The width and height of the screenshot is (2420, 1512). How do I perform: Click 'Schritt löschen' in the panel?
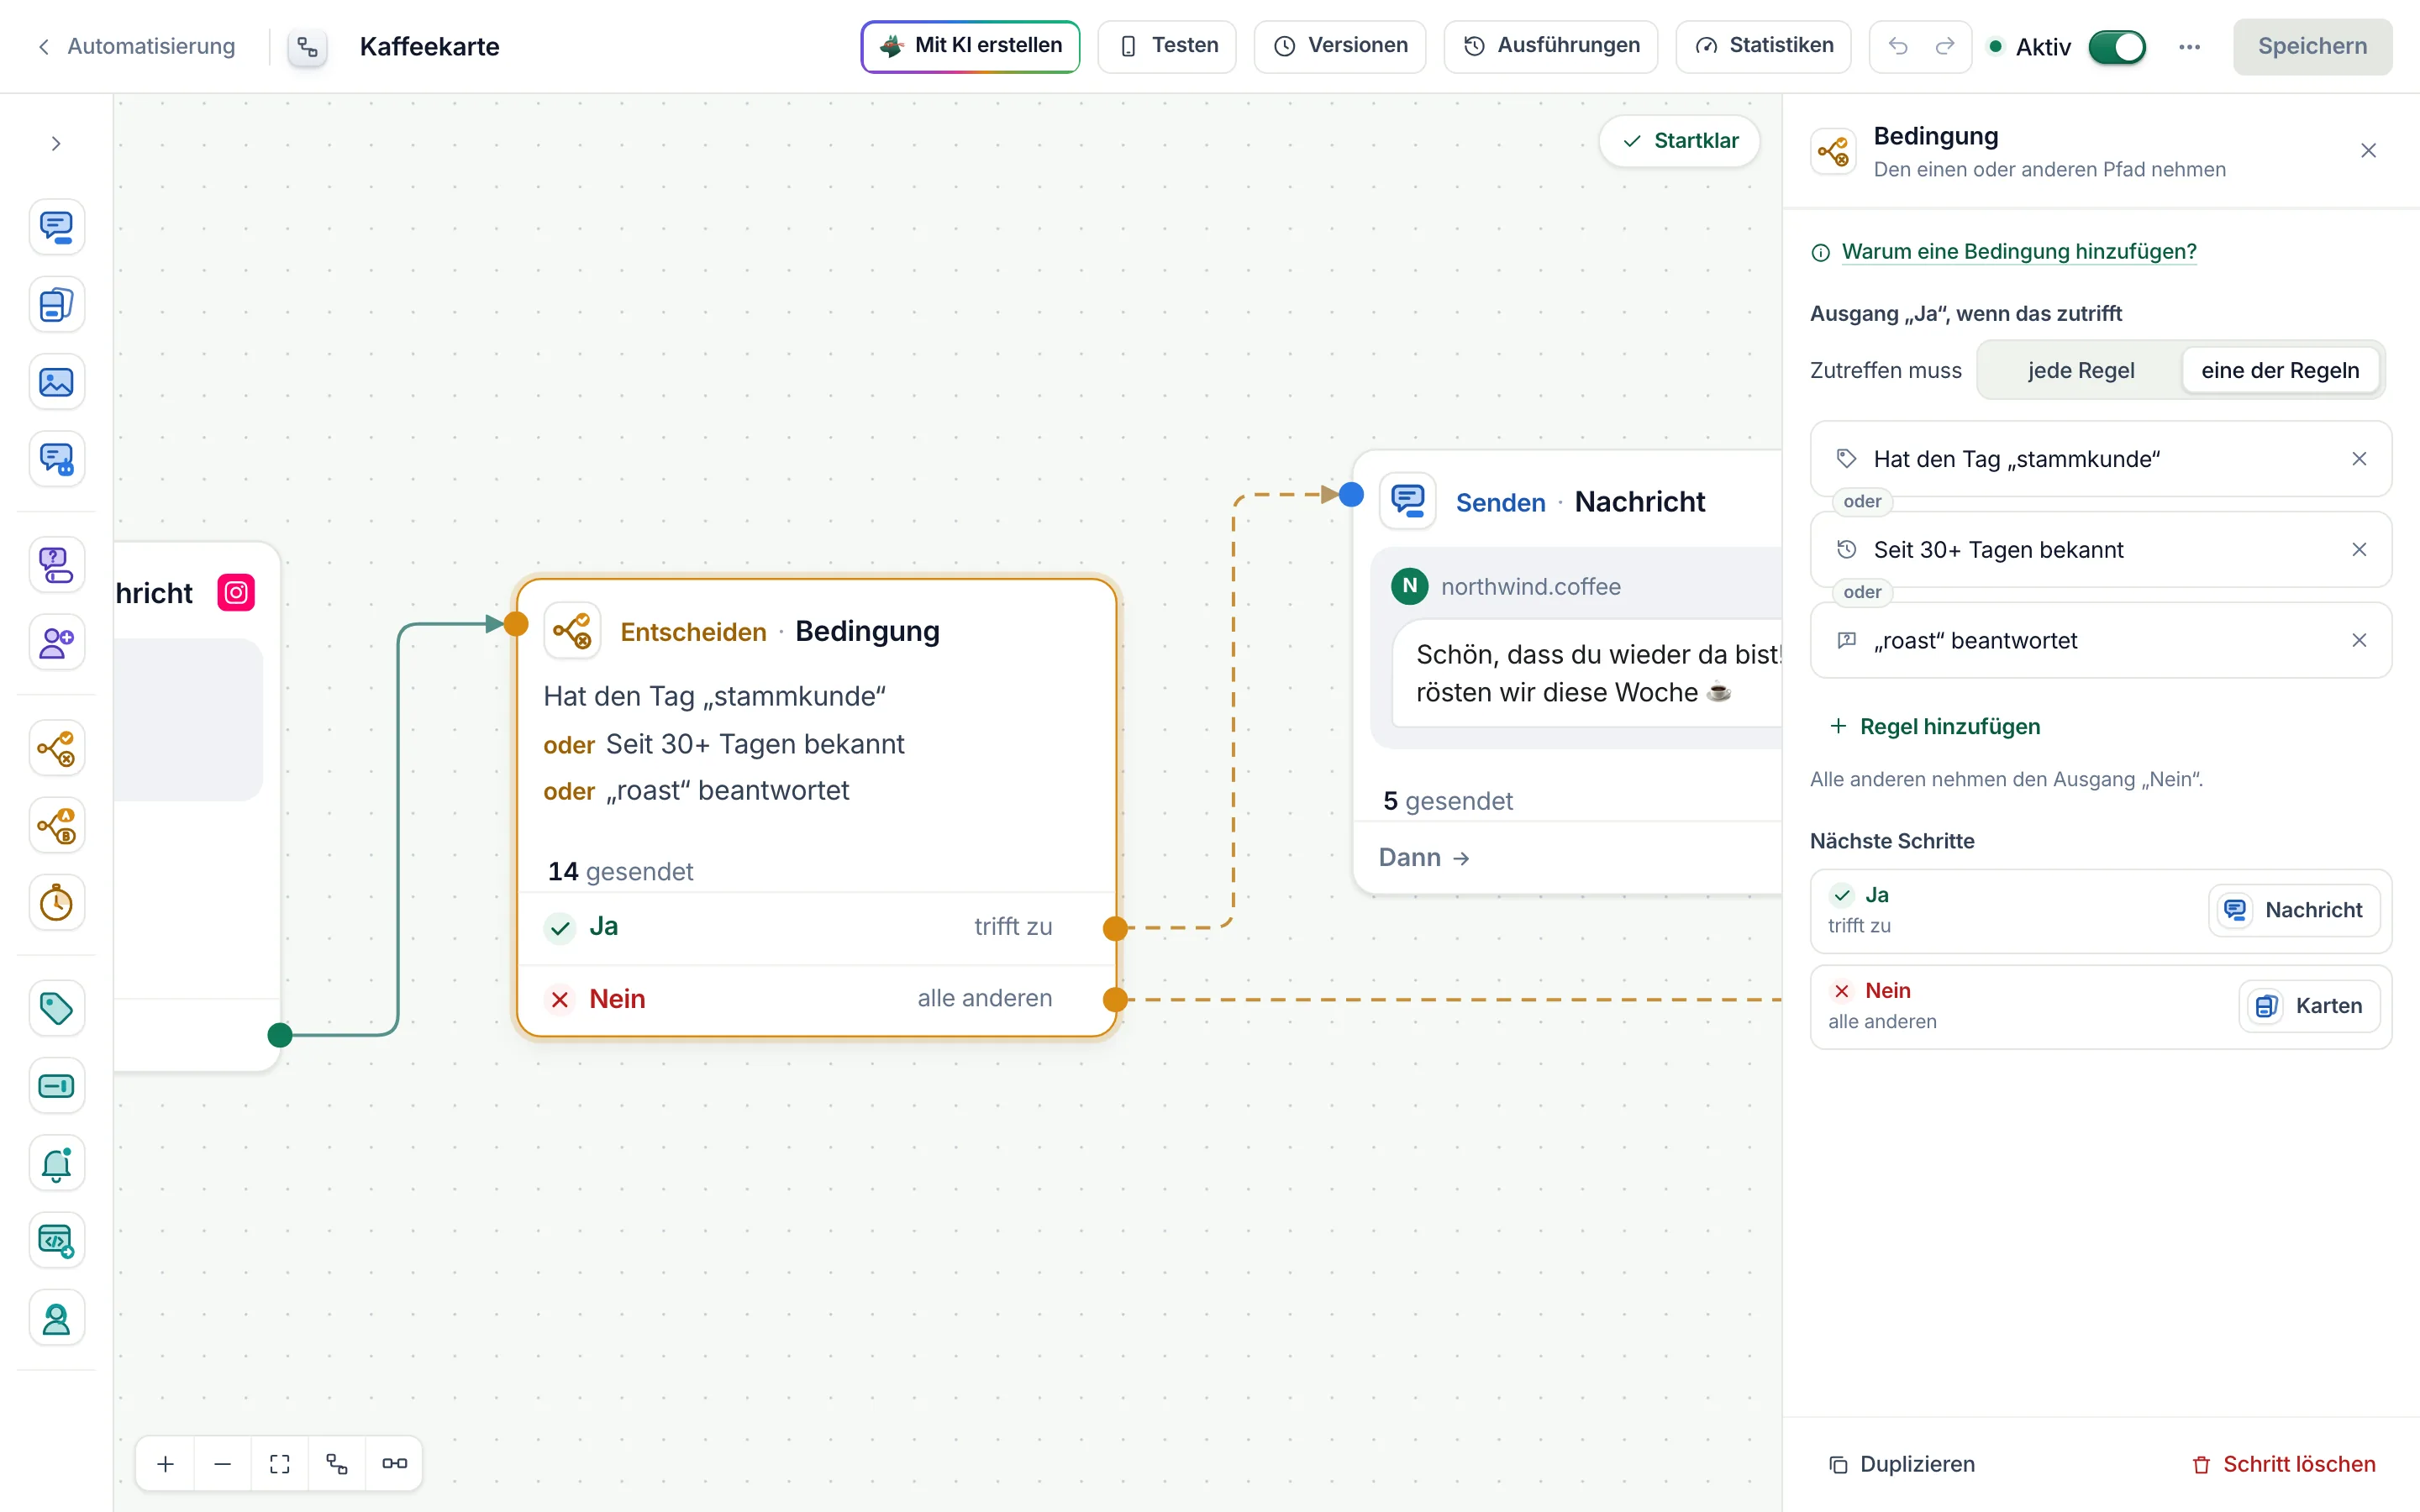2283,1464
